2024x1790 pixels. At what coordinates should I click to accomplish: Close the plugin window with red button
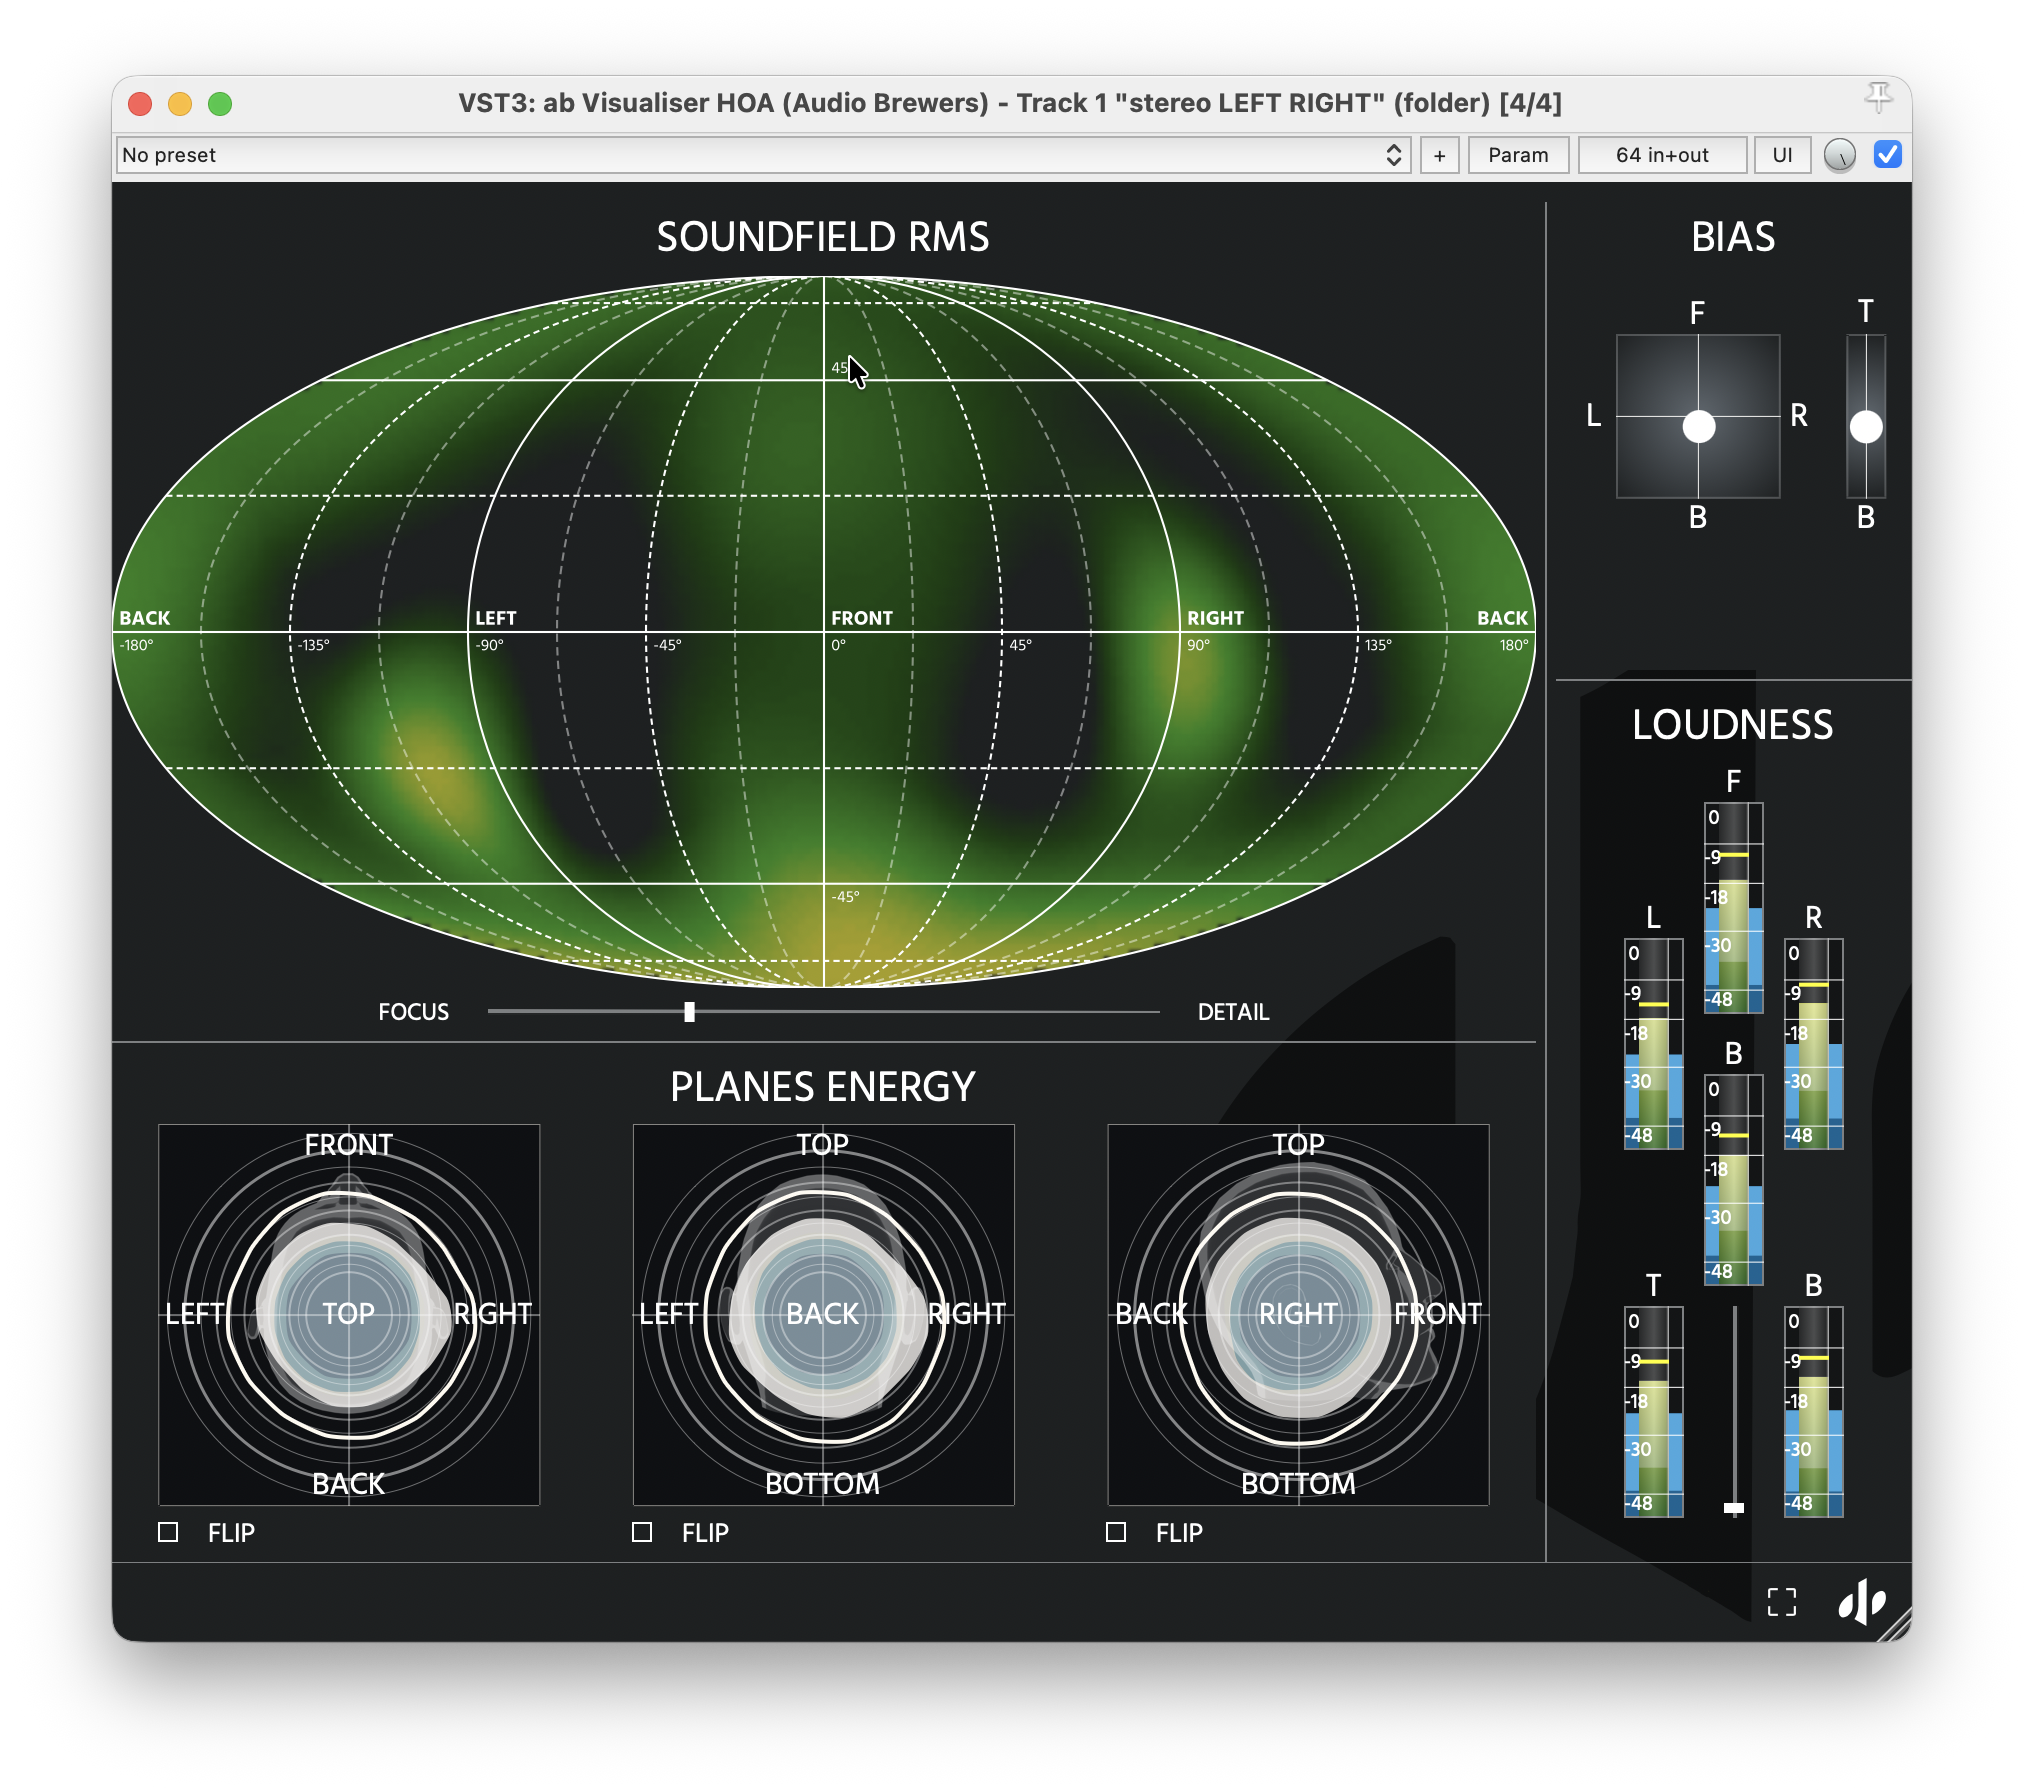(x=140, y=103)
